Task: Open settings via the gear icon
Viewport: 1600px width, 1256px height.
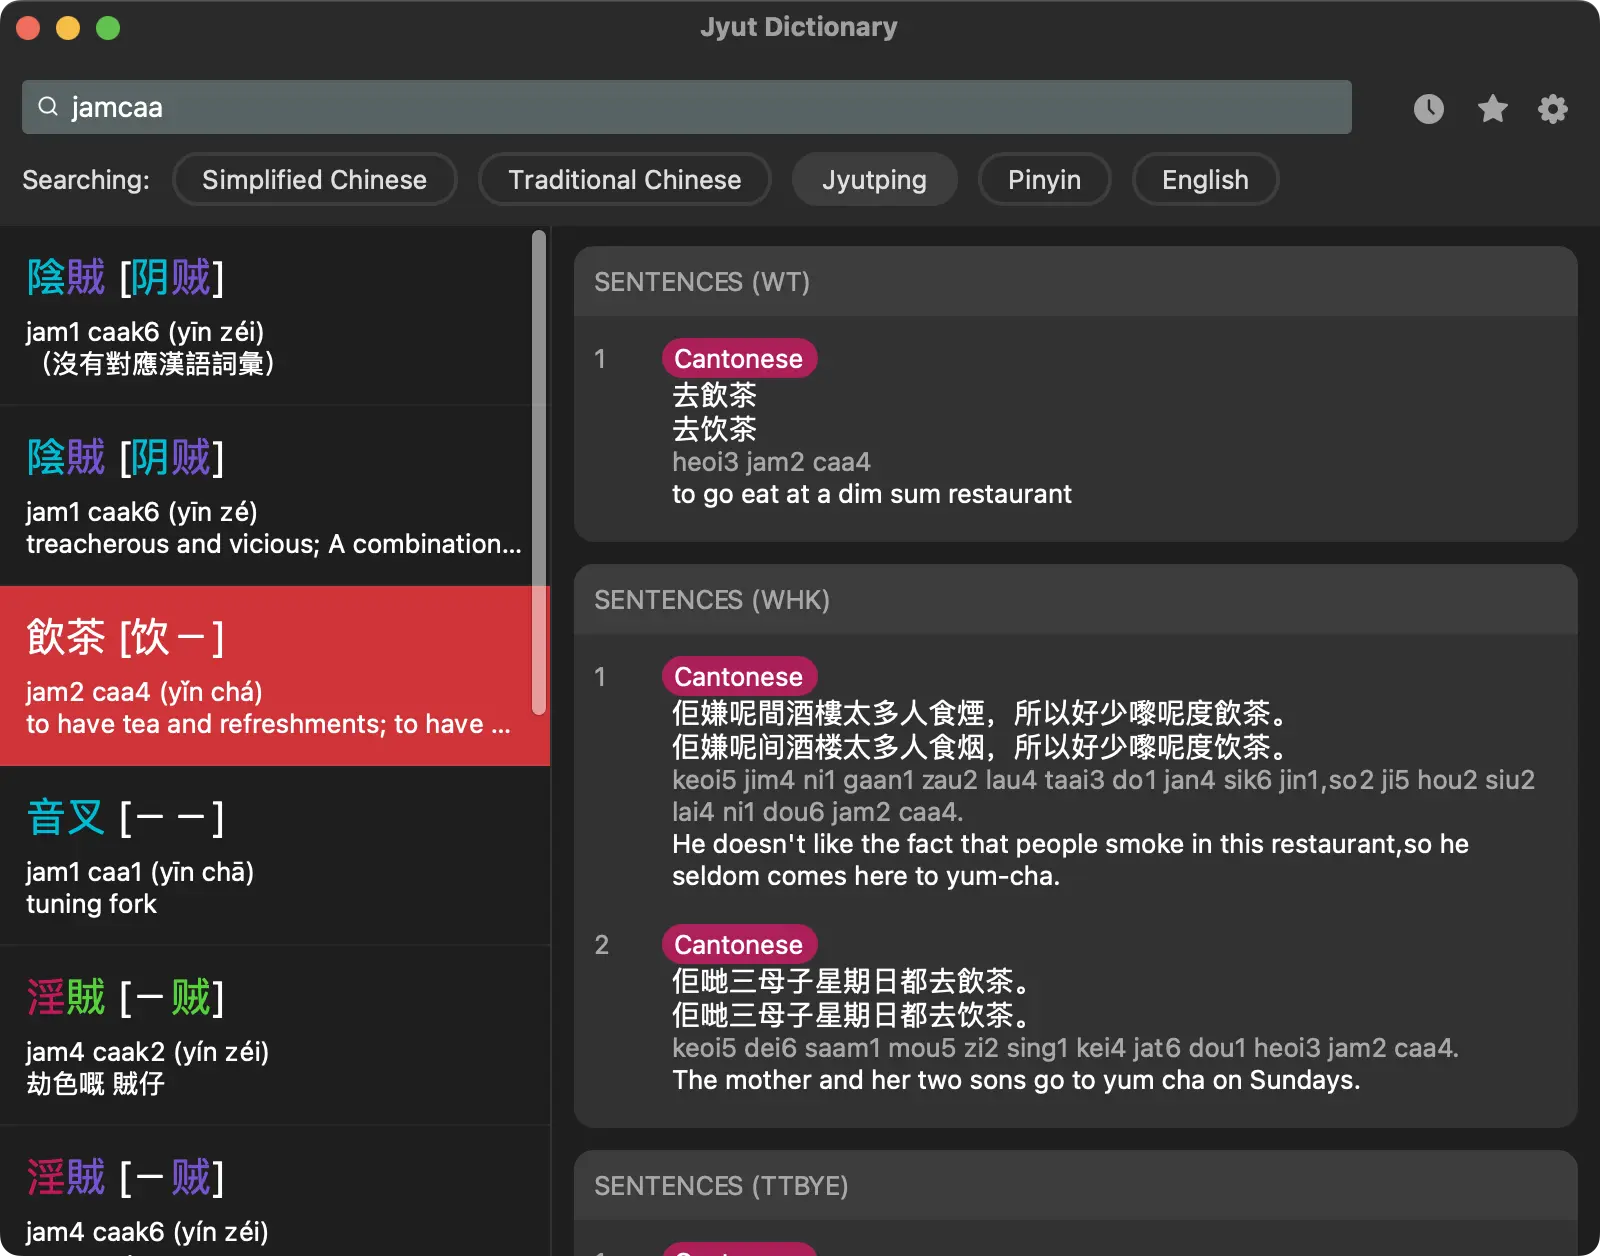Action: [x=1552, y=108]
